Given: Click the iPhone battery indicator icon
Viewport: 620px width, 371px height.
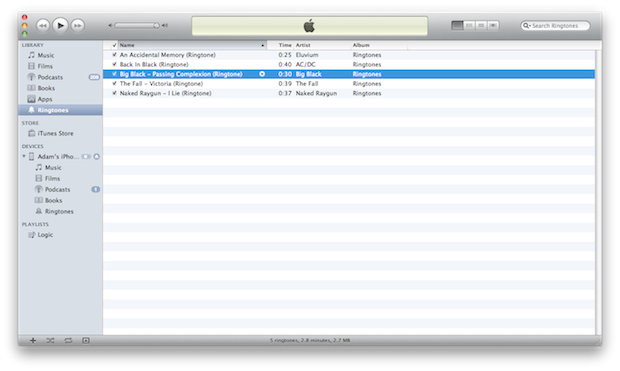Looking at the screenshot, I should click(x=86, y=157).
